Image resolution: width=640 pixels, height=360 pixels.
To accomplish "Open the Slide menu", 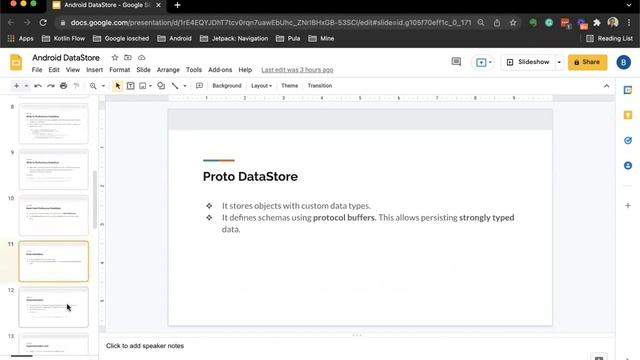I will pos(143,70).
